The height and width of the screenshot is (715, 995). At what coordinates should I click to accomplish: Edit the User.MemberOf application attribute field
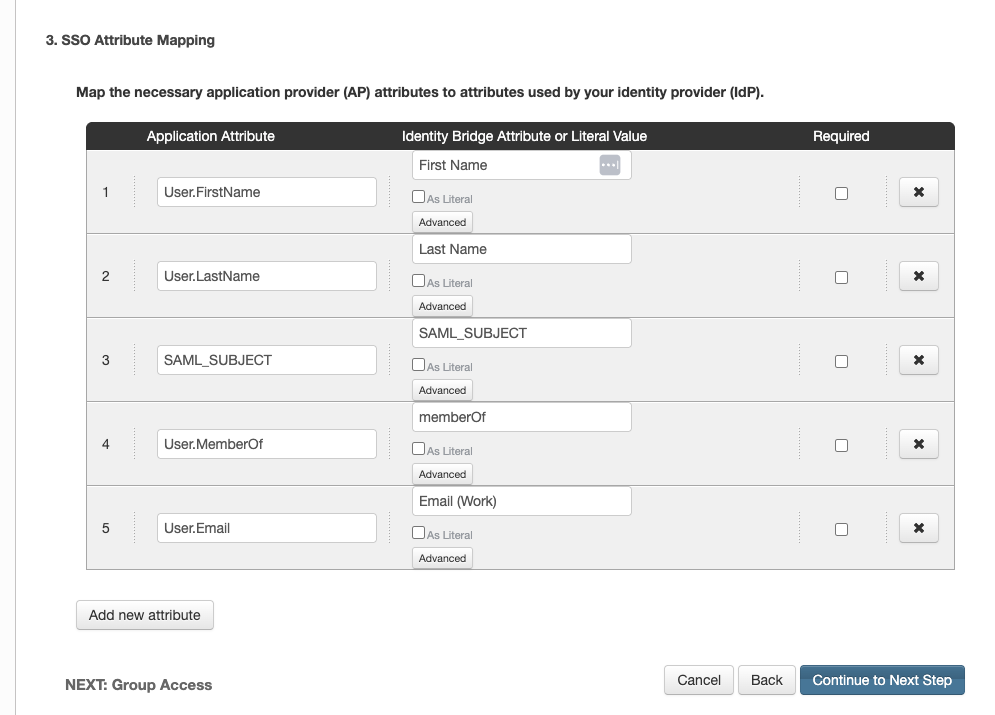click(267, 444)
